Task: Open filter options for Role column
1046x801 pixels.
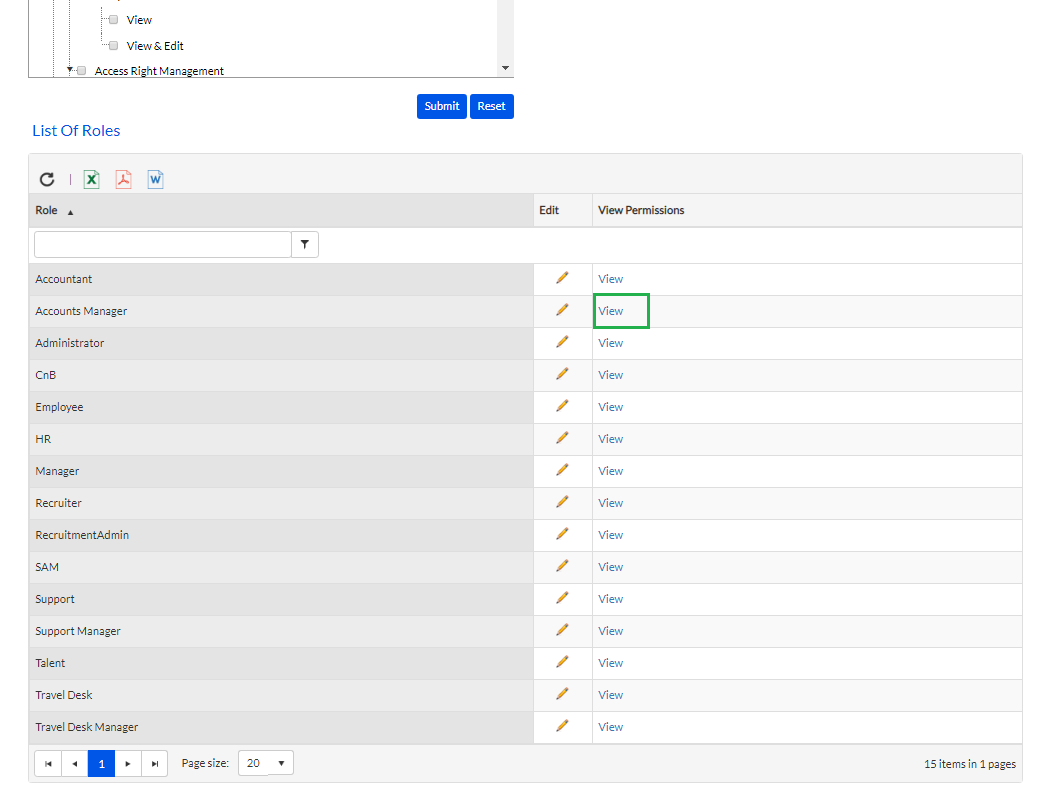Action: [305, 245]
